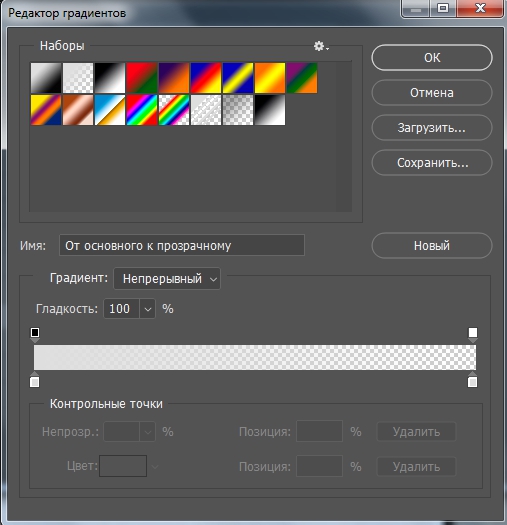
Task: Click the presets list scrollbar
Action: click(x=344, y=136)
